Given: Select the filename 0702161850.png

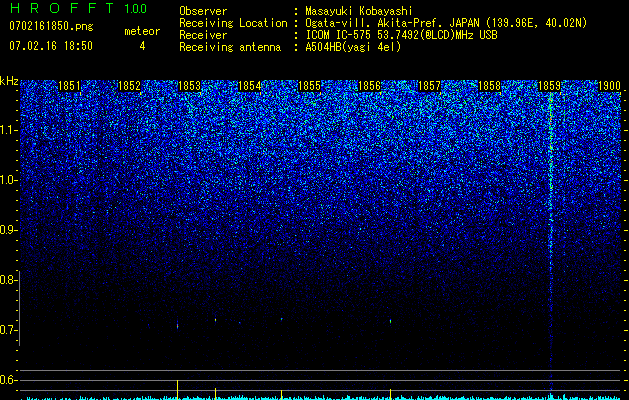Looking at the screenshot, I should pyautogui.click(x=51, y=26).
